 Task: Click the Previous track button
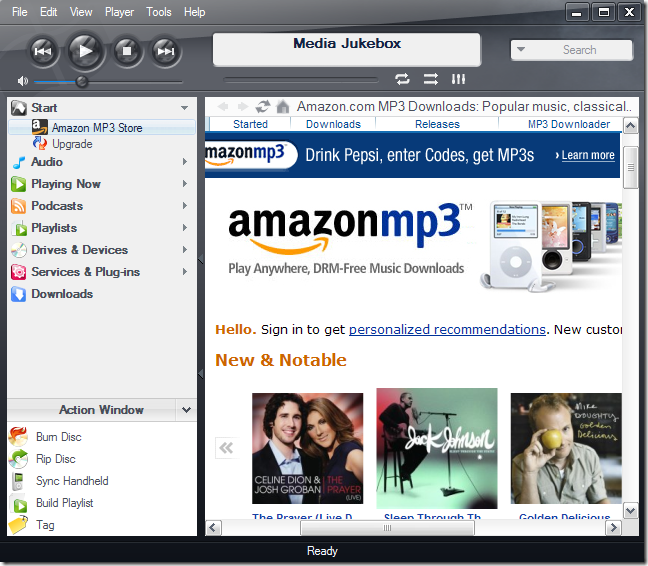pyautogui.click(x=43, y=51)
